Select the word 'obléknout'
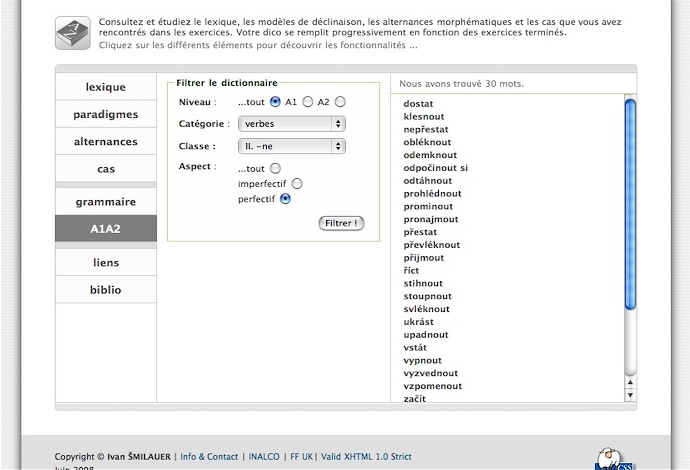Viewport: 690px width, 470px height. click(427, 142)
